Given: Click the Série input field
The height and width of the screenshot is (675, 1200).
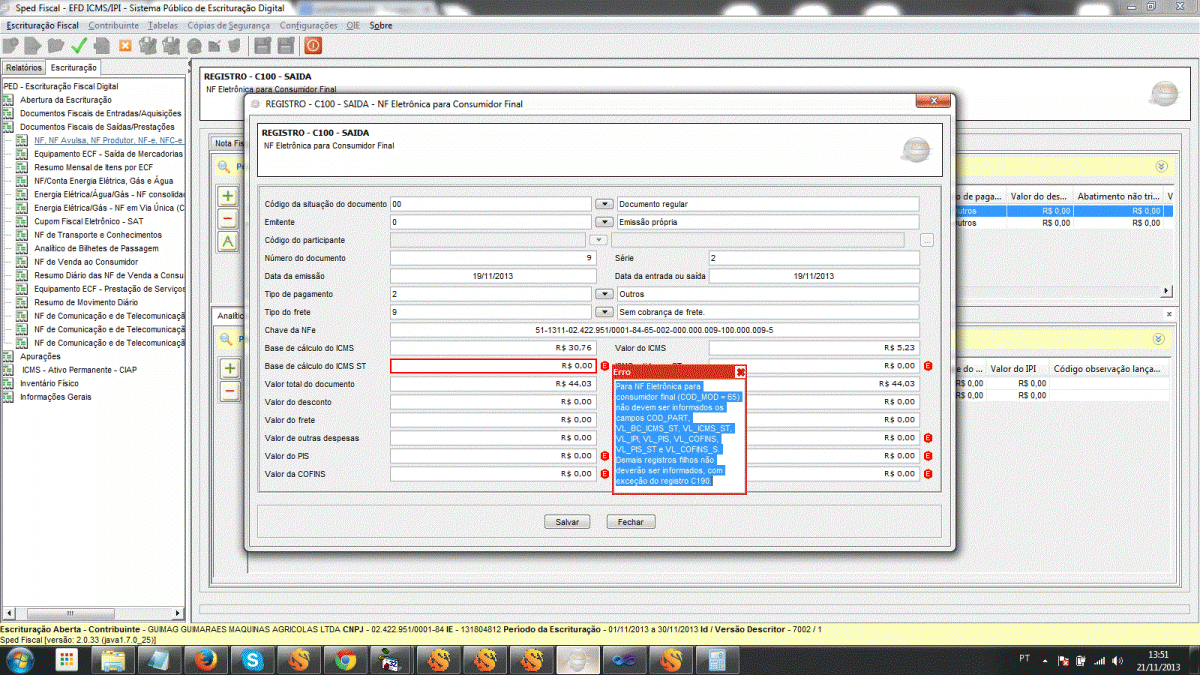Looking at the screenshot, I should 813,258.
